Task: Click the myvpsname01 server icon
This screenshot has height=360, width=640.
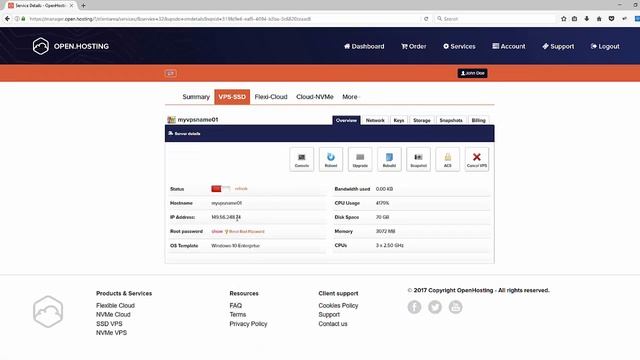Action: pyautogui.click(x=171, y=120)
